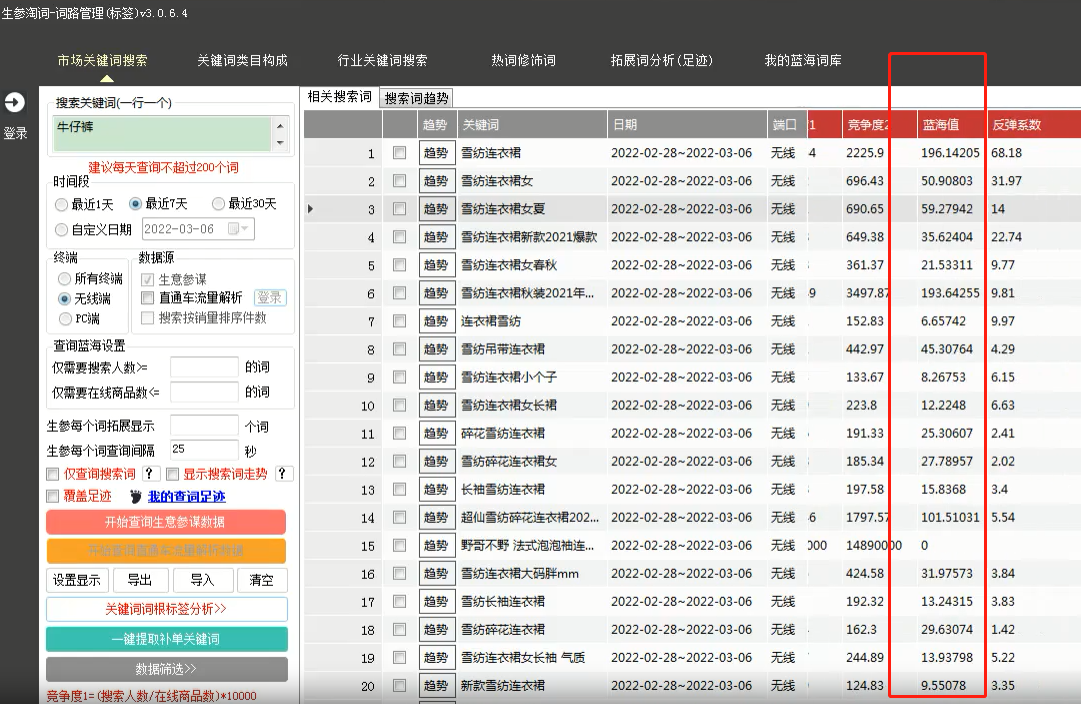Screen dimensions: 1081x704
Task: Click up arrow of keyword box scrollbar
Action: point(280,125)
